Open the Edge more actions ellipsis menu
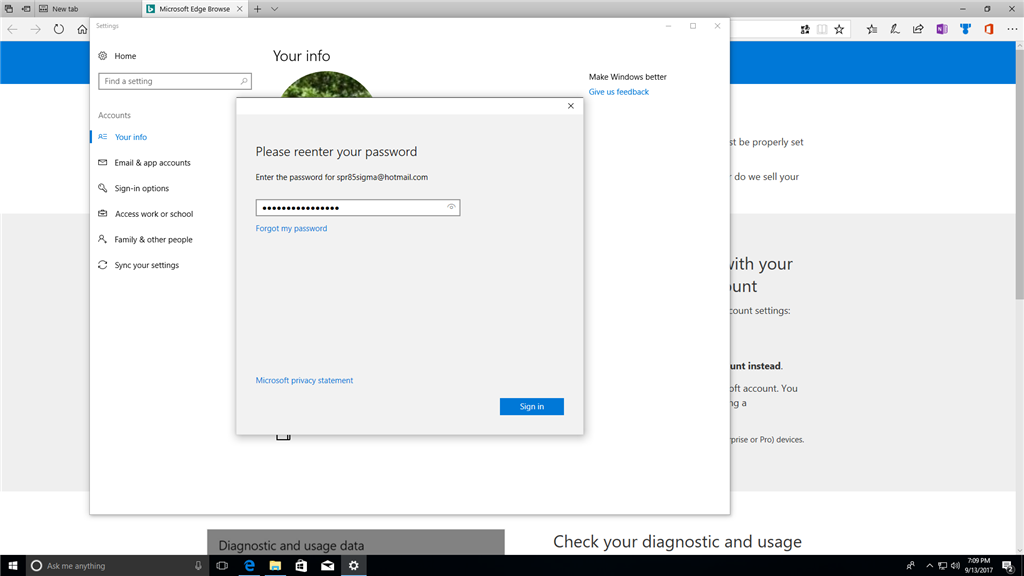 coord(1012,29)
